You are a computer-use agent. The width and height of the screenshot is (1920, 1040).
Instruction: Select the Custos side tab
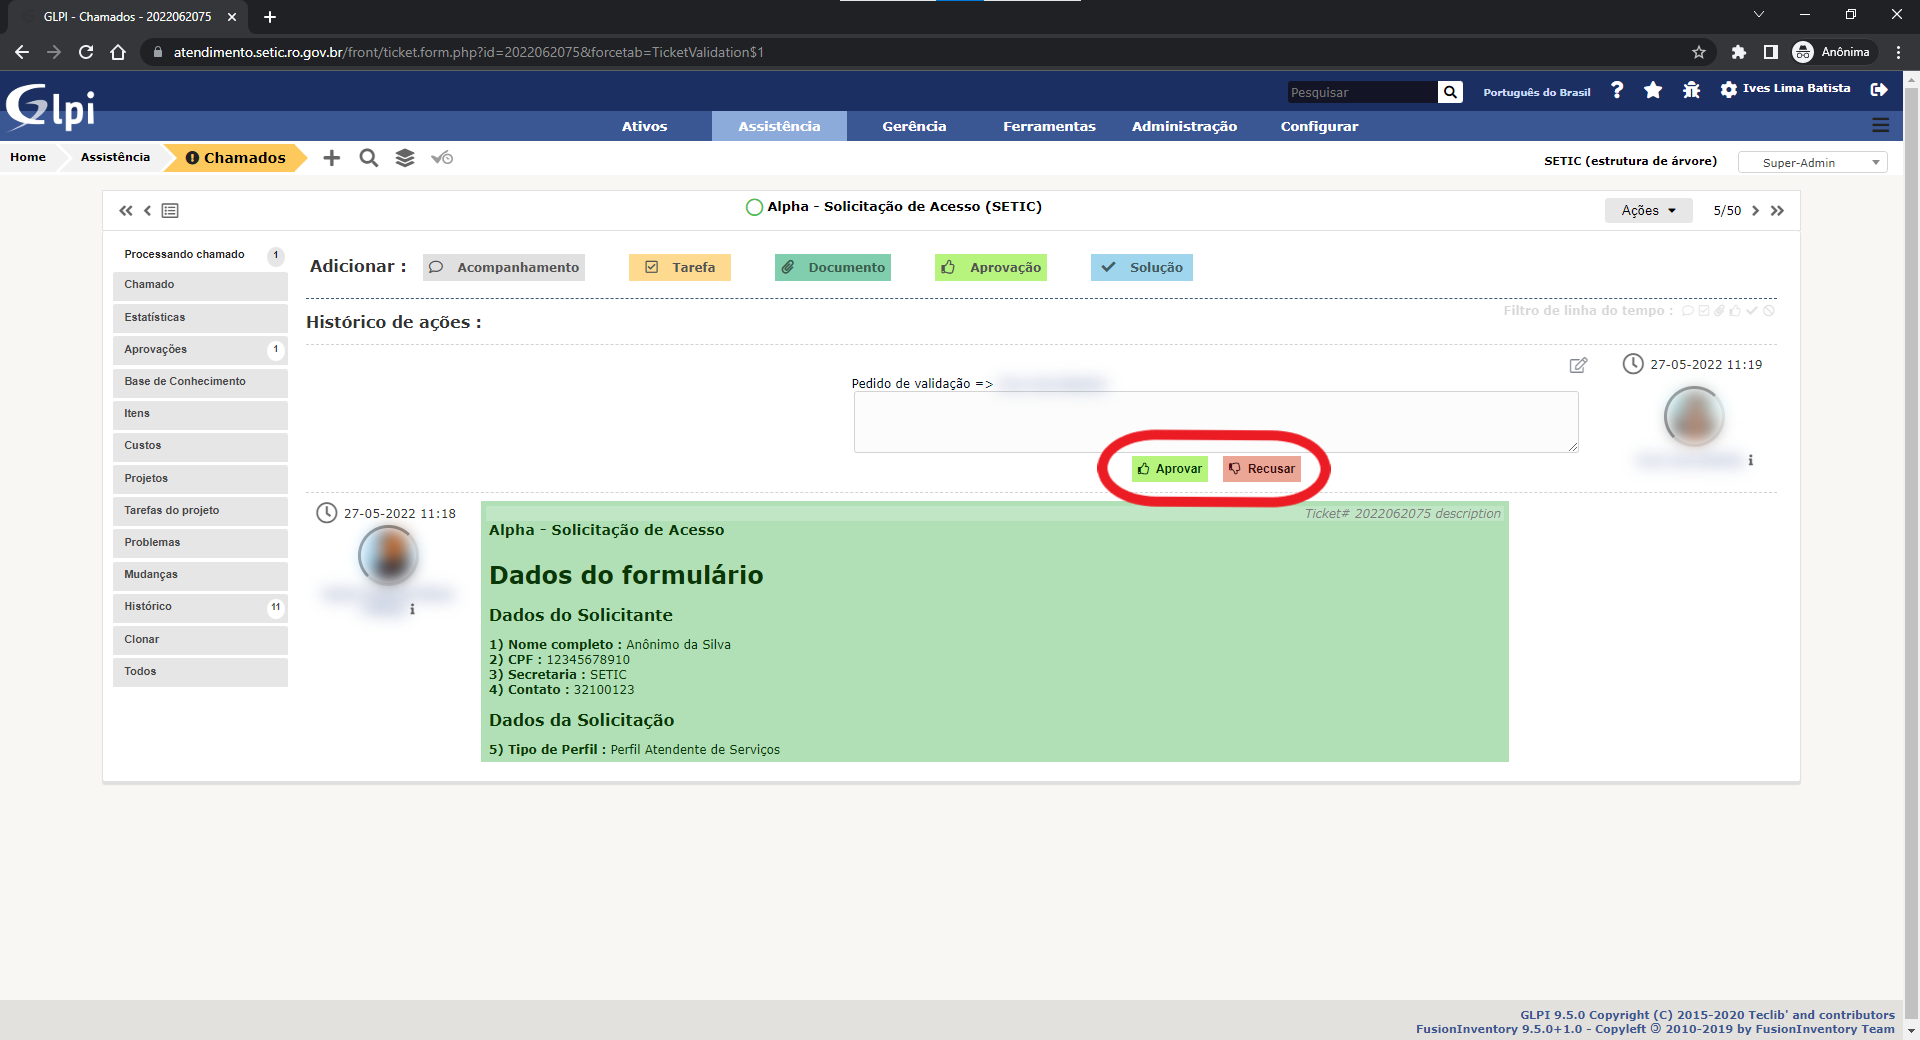(200, 446)
